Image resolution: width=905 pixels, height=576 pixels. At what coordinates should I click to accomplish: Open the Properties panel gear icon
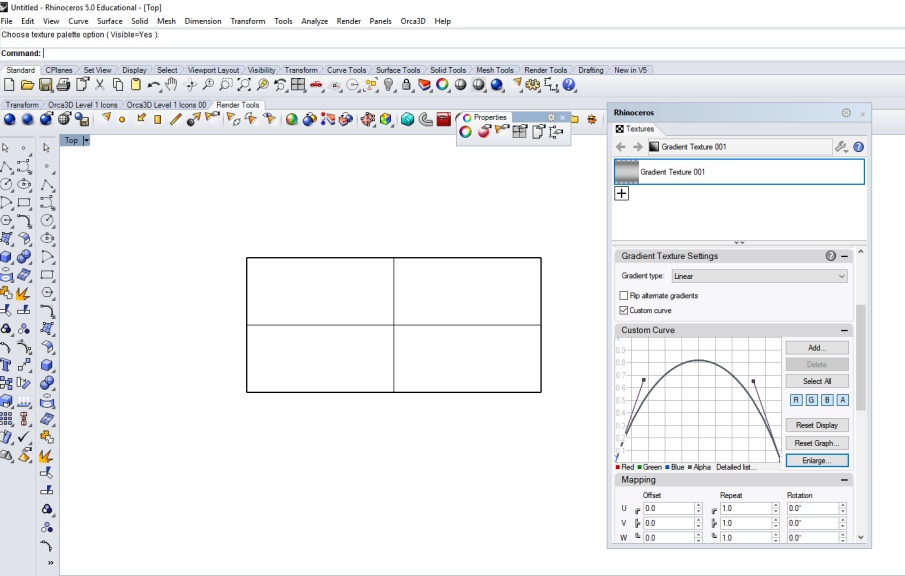pos(551,118)
